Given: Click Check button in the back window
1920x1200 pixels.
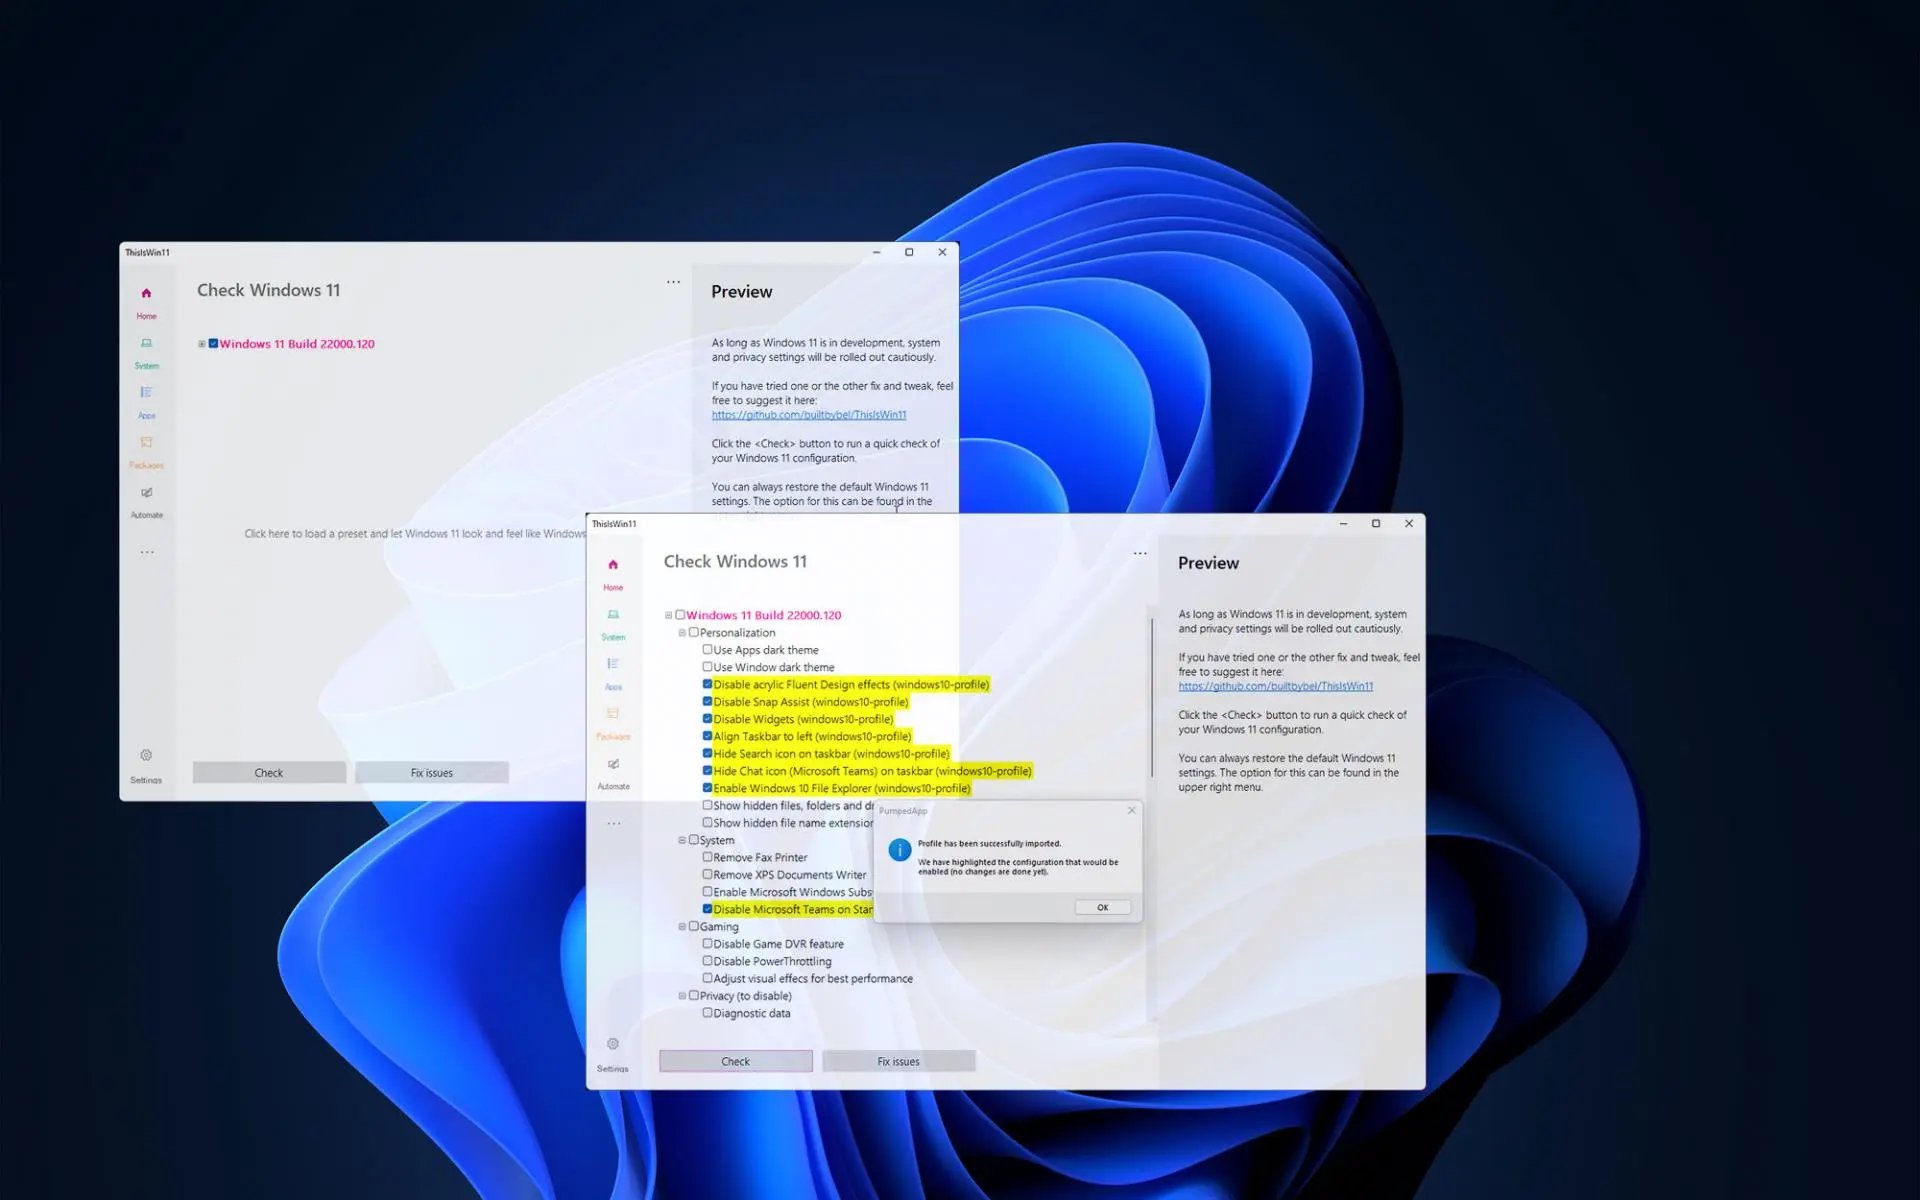Looking at the screenshot, I should (x=269, y=772).
